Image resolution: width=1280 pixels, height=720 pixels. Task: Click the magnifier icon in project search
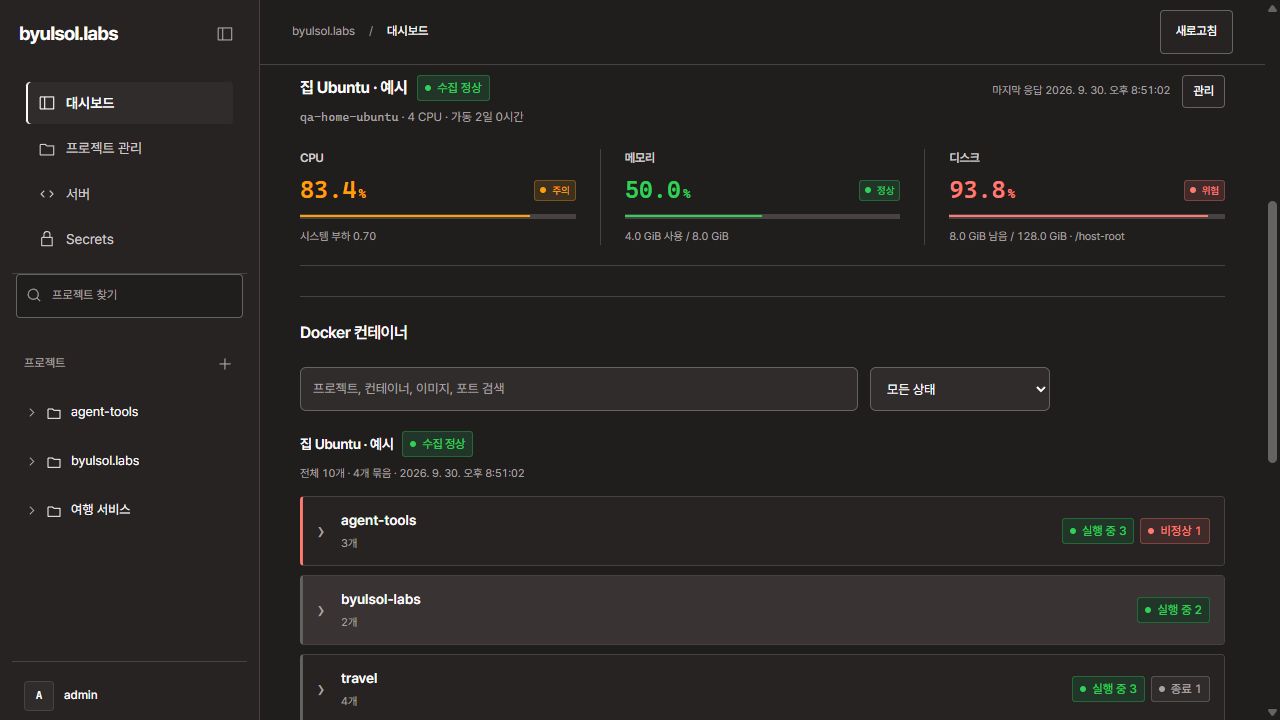click(x=34, y=295)
